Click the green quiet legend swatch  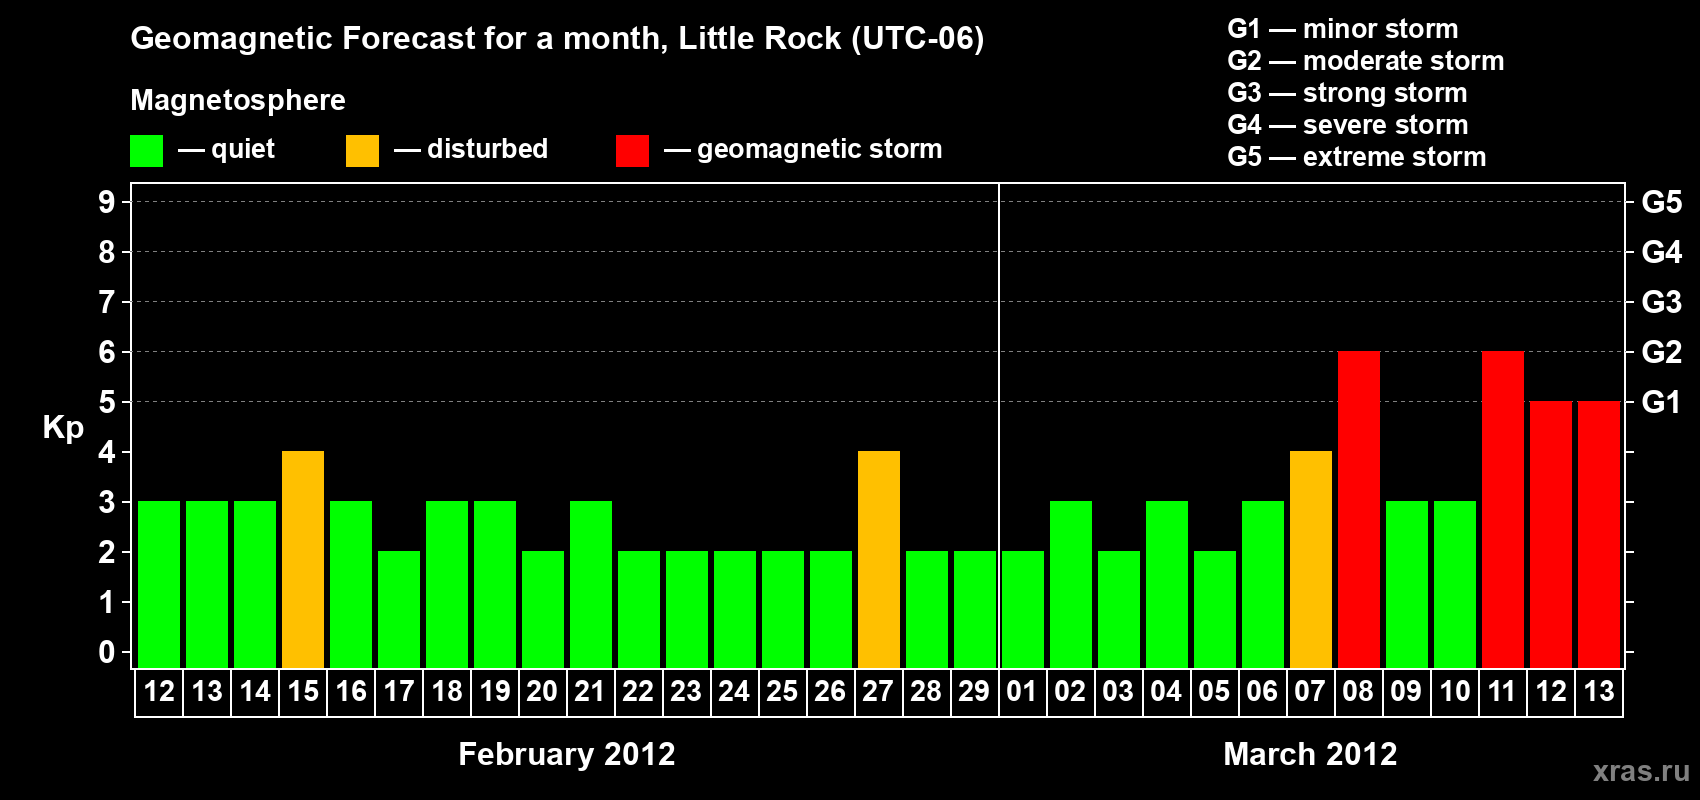(146, 151)
